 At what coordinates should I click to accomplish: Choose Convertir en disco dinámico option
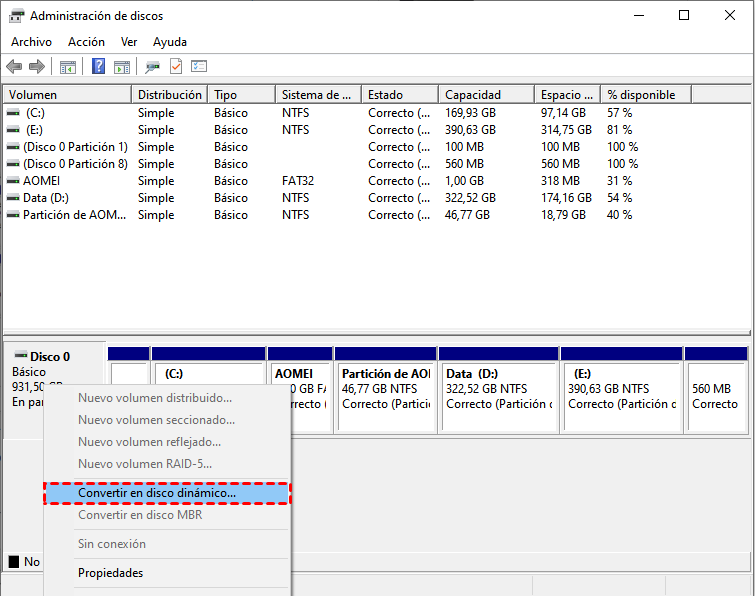pyautogui.click(x=157, y=493)
